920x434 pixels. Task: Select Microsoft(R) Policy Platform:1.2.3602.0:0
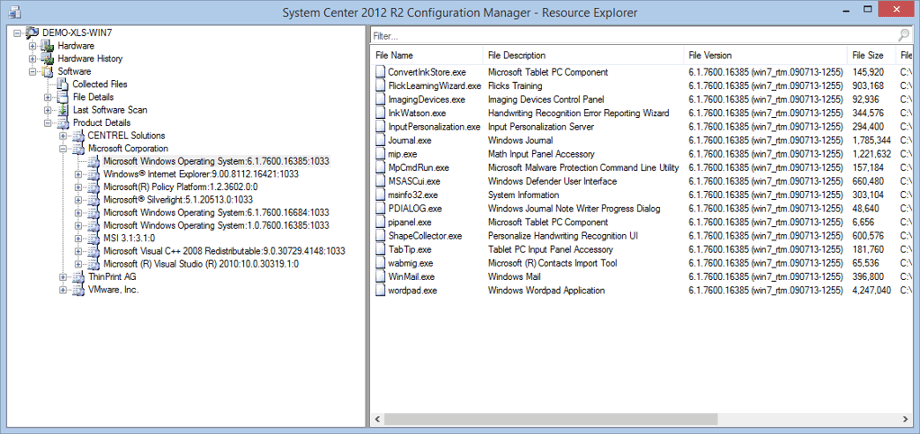pos(180,187)
